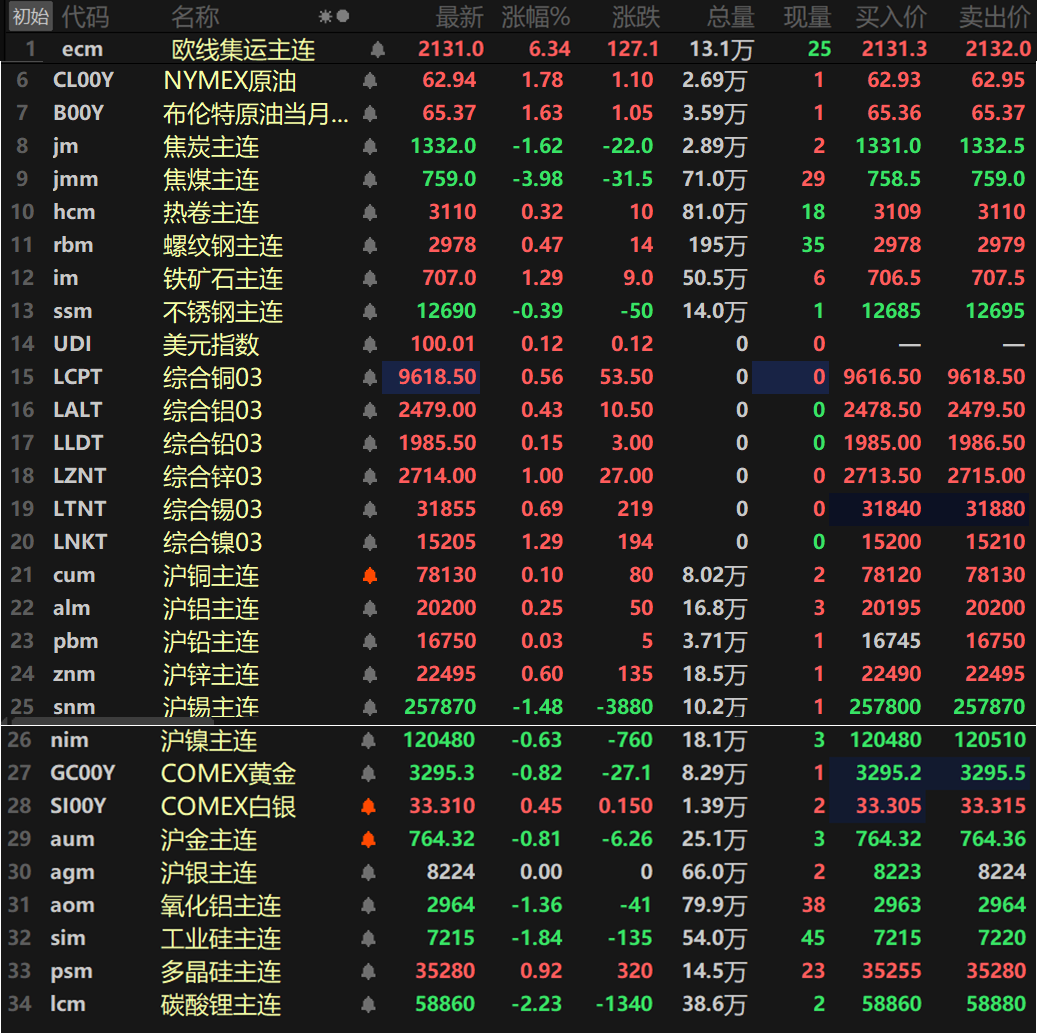This screenshot has height=1033, width=1037.
Task: Click the sun-and-dot icon in header
Action: tap(334, 16)
